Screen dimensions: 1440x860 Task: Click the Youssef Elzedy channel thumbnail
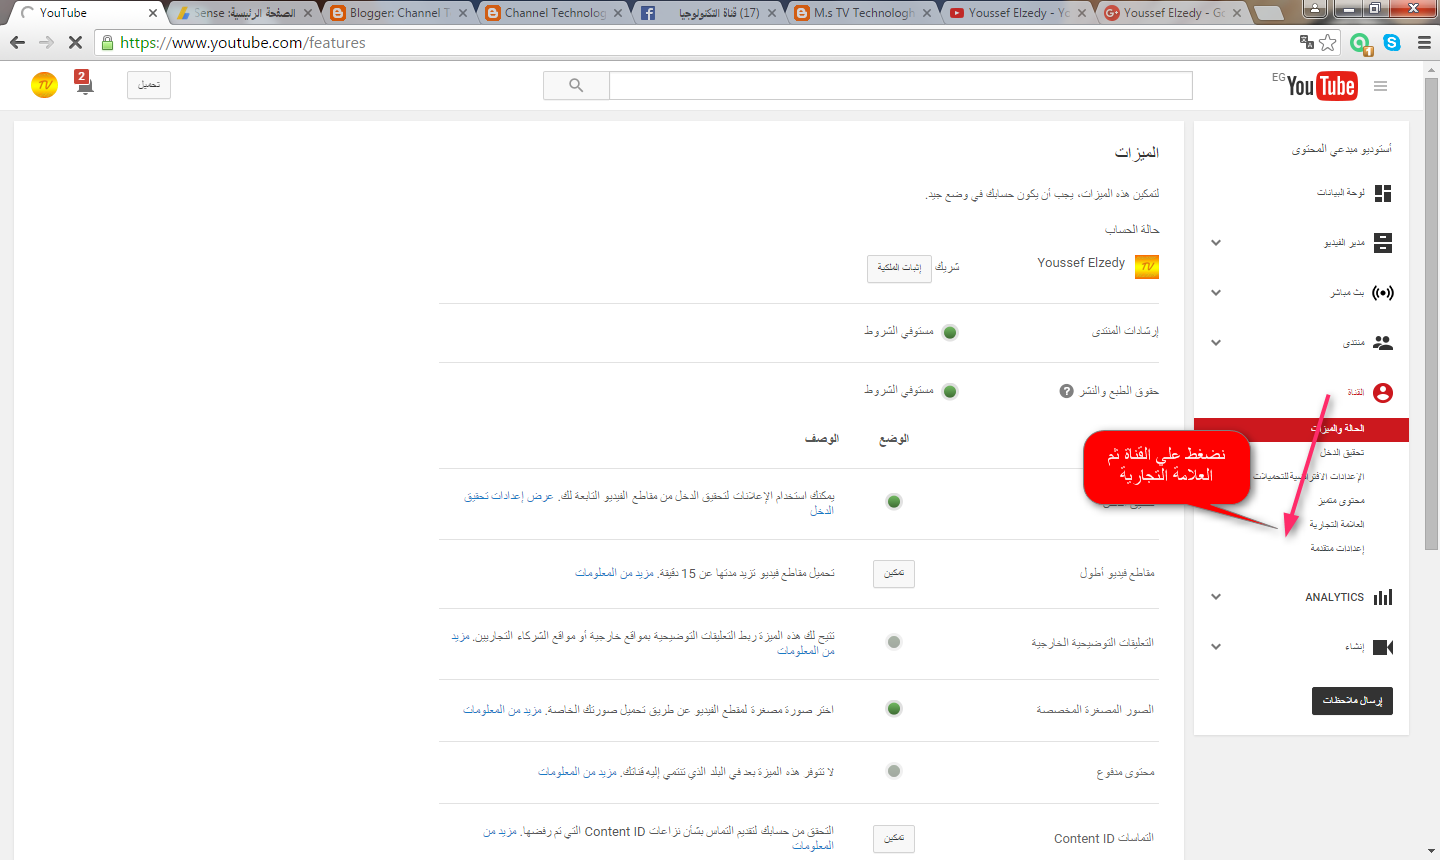coord(1147,266)
